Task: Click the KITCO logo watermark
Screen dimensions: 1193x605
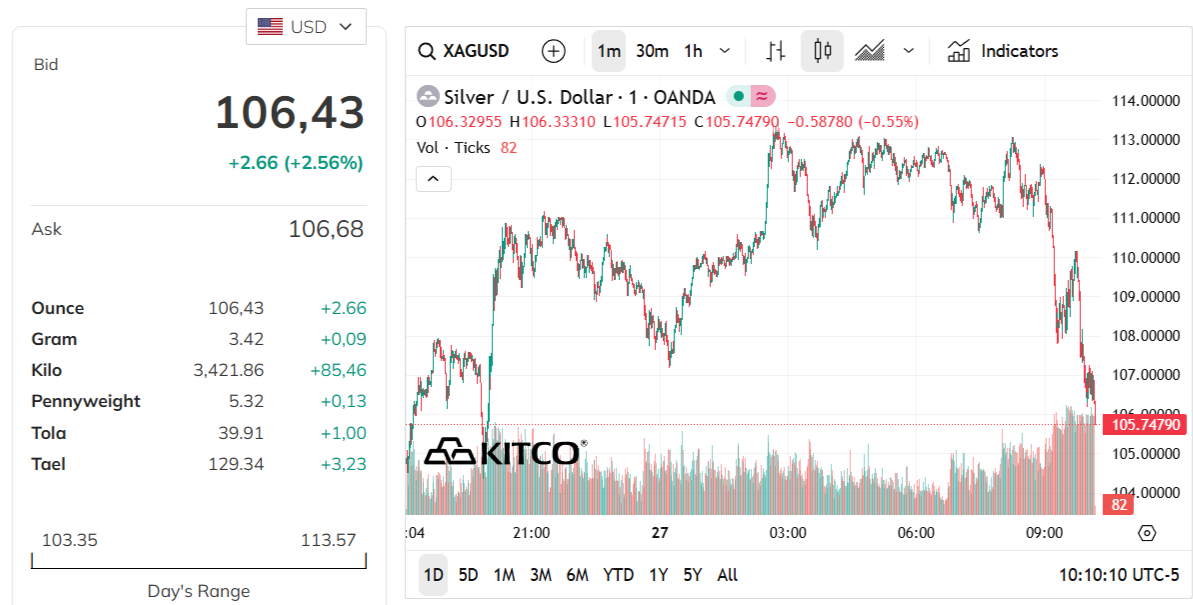Action: (502, 452)
